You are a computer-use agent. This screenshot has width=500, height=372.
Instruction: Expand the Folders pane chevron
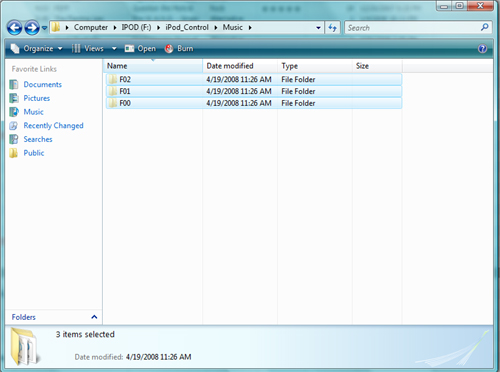pos(94,317)
